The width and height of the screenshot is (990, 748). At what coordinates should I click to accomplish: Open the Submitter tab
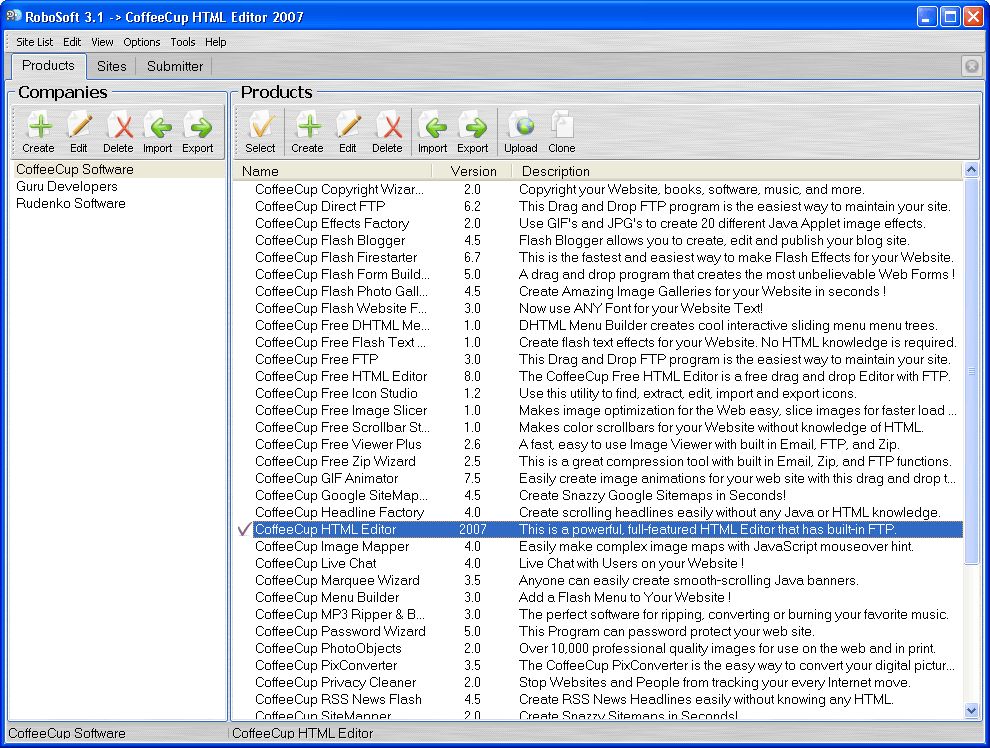click(174, 66)
